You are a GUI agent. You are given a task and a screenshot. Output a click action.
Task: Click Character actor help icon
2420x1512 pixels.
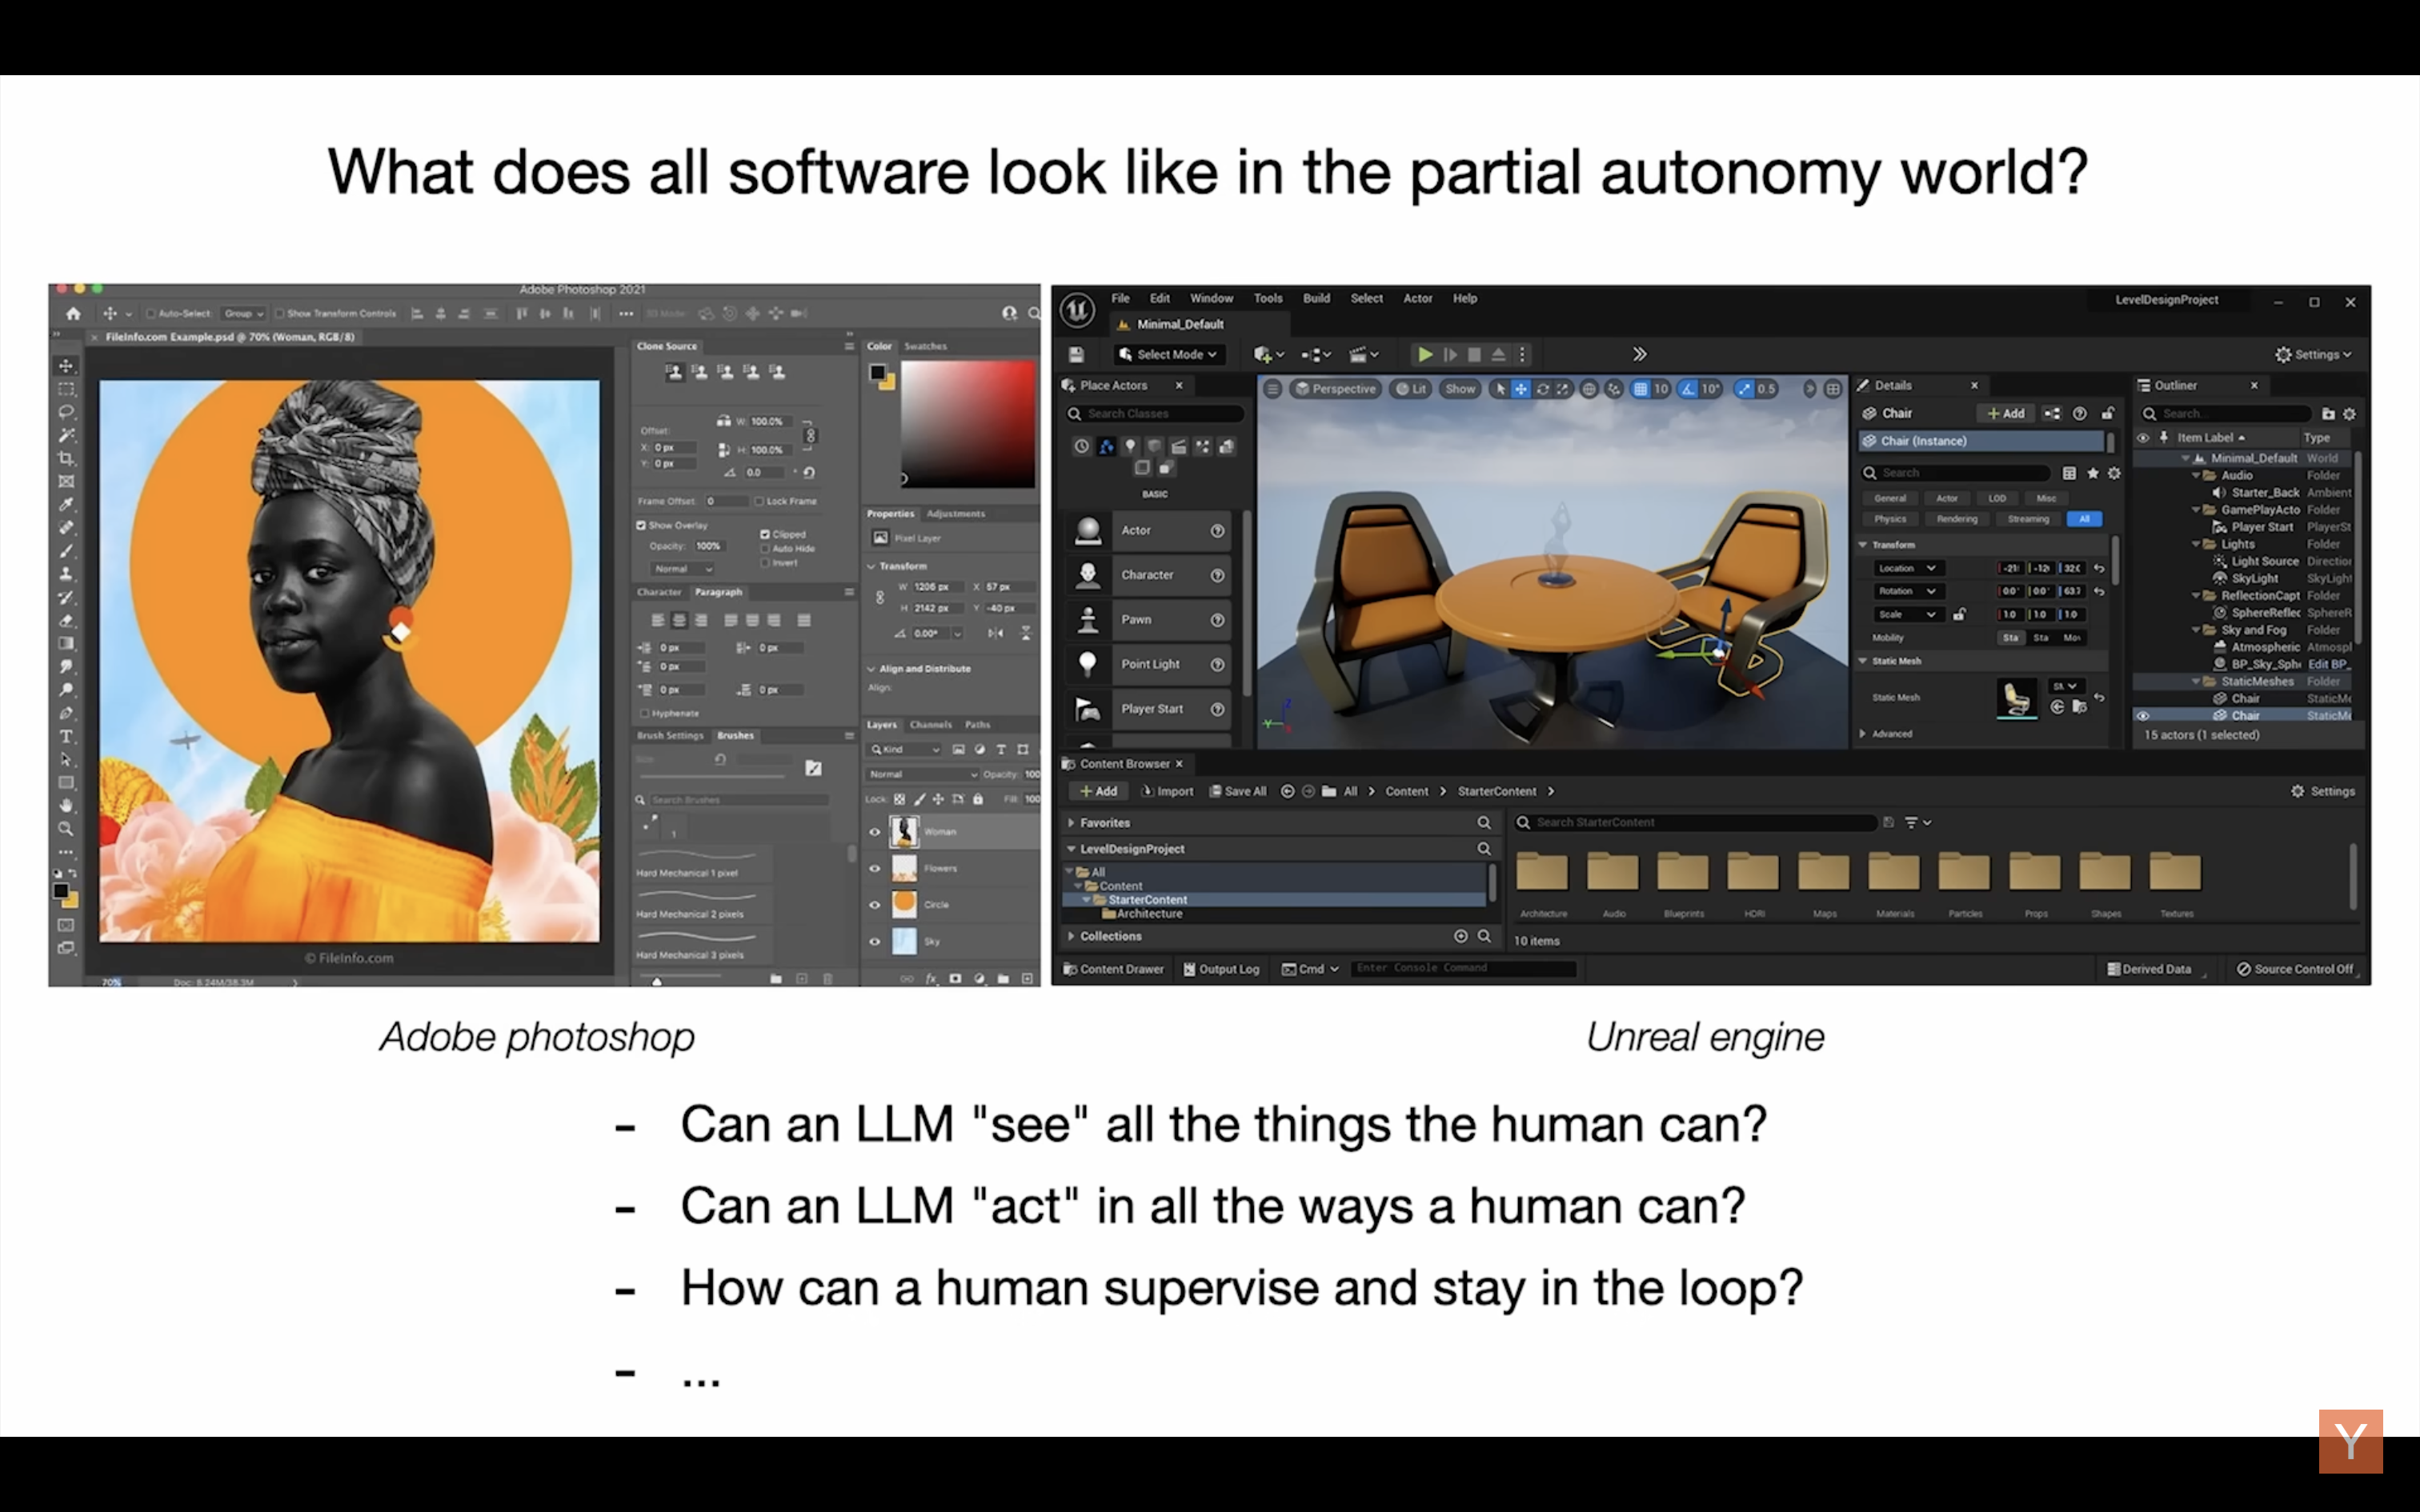1217,575
